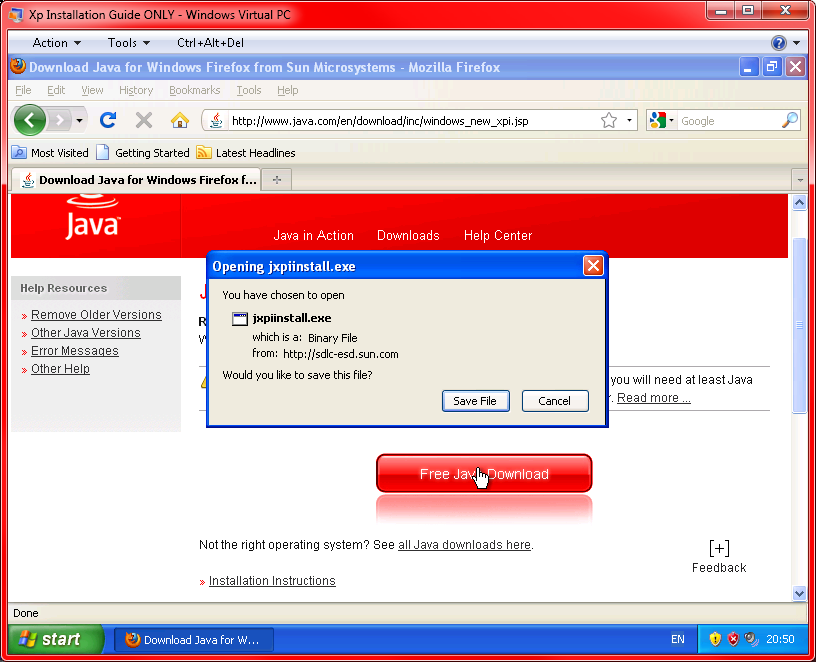Viewport: 816px width, 662px height.
Task: Open the address bar history dropdown
Action: tap(629, 121)
